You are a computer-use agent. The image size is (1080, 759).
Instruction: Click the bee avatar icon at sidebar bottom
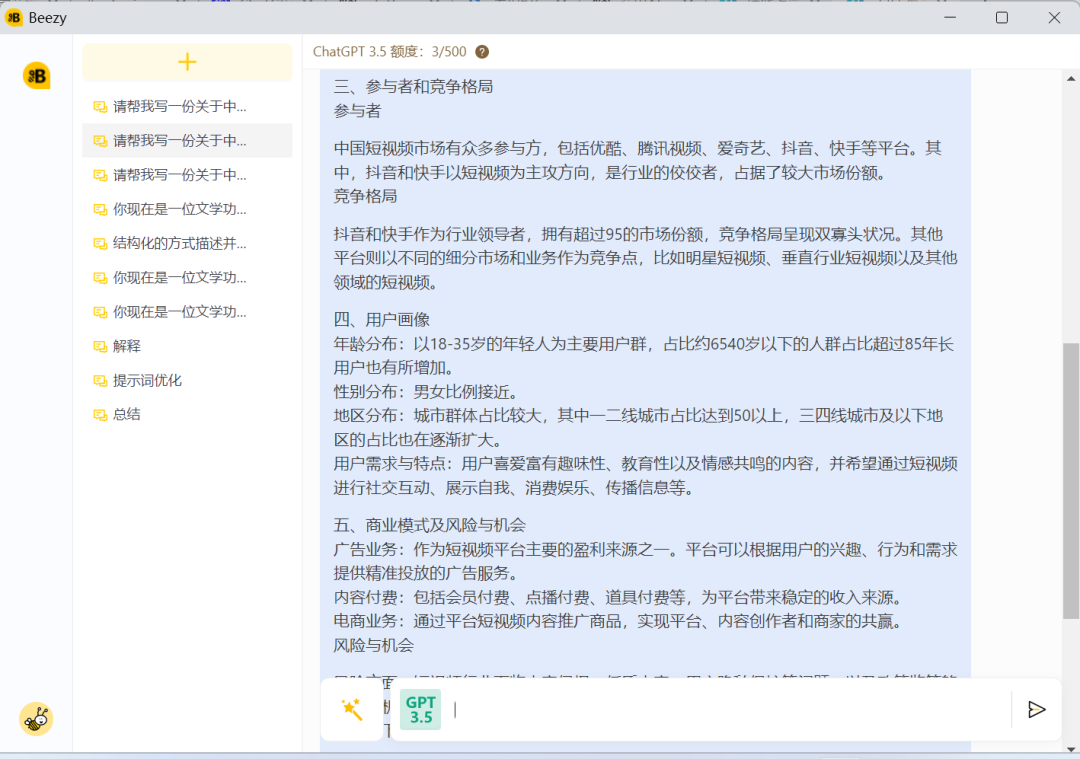36,719
